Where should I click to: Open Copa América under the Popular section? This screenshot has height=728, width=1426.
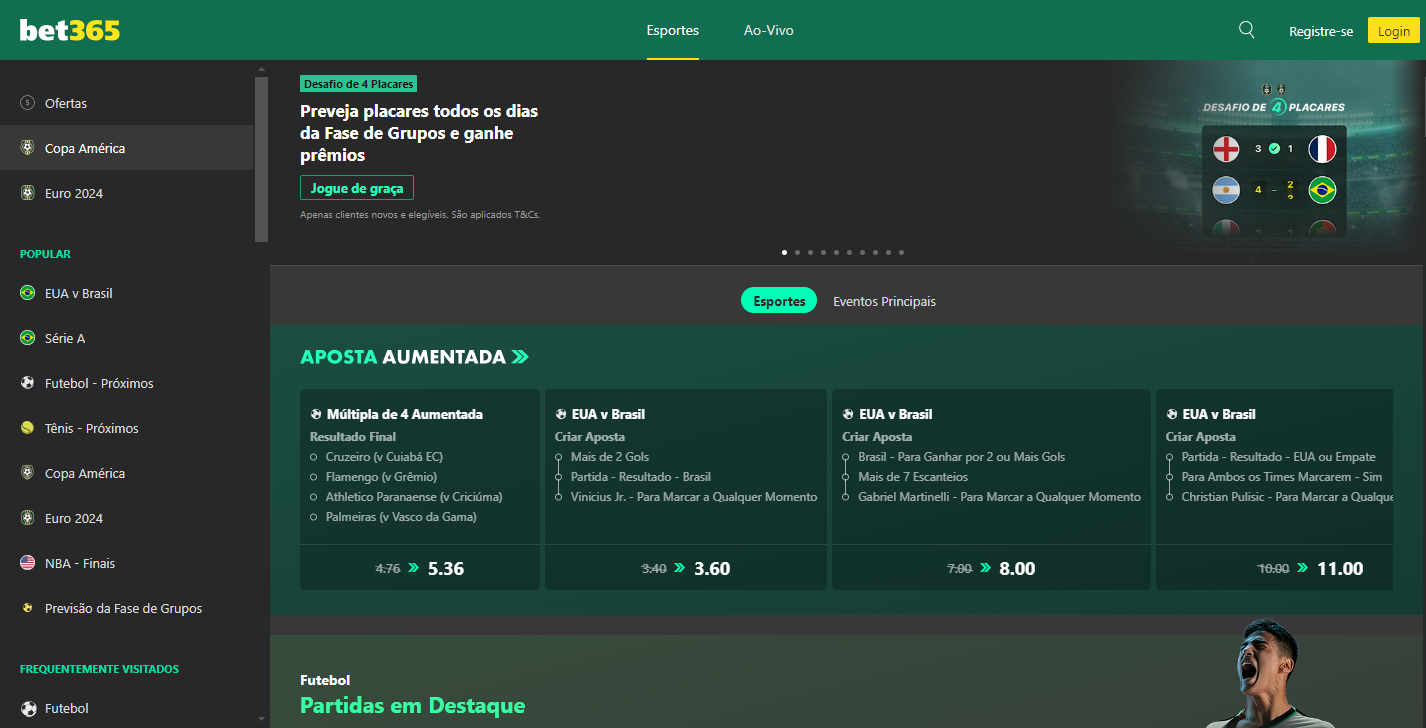85,473
